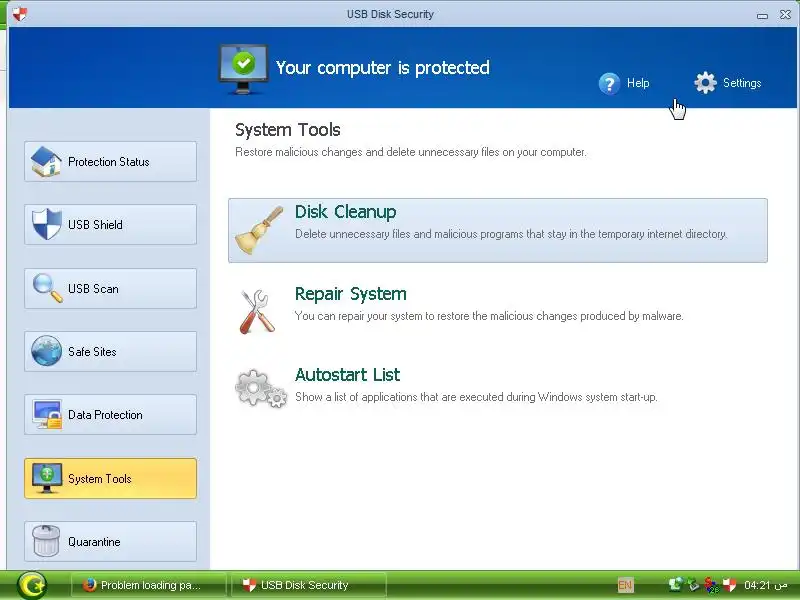Minimize the USB Disk Security window
This screenshot has width=800, height=600.
762,15
